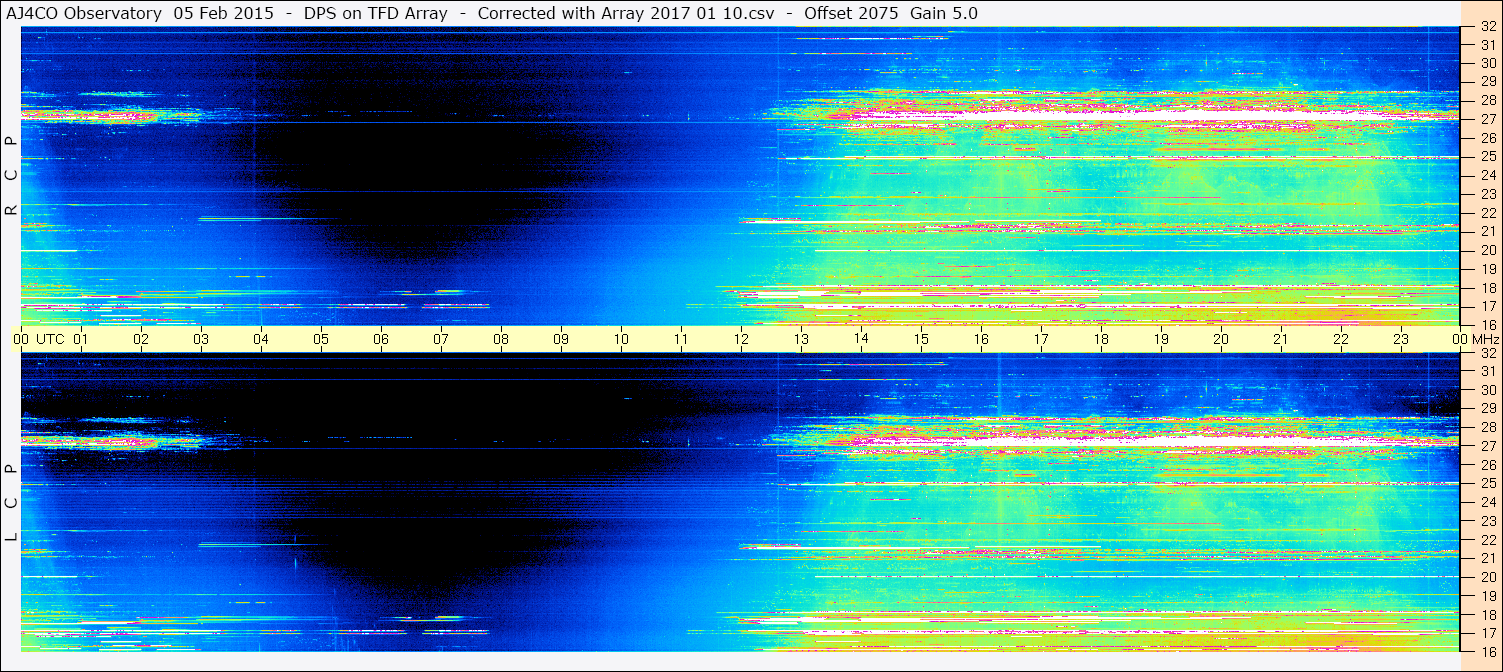Click the 15 hour marker on time axis
The image size is (1503, 672).
[921, 339]
